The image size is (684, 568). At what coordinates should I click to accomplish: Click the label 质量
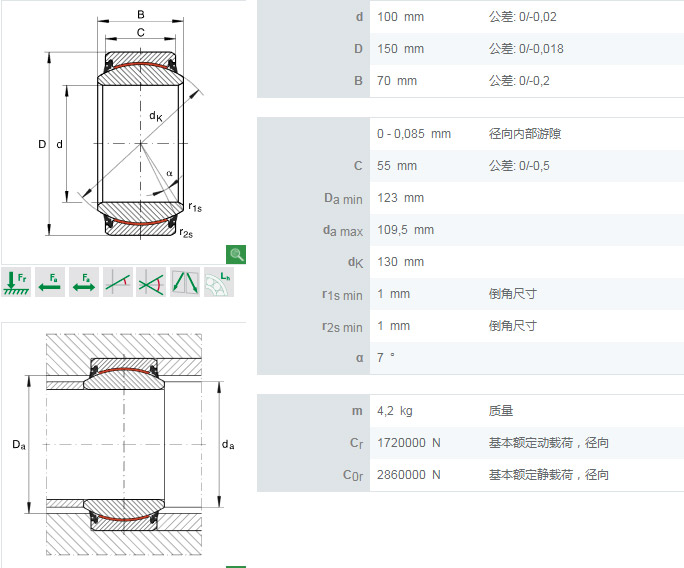pos(501,411)
